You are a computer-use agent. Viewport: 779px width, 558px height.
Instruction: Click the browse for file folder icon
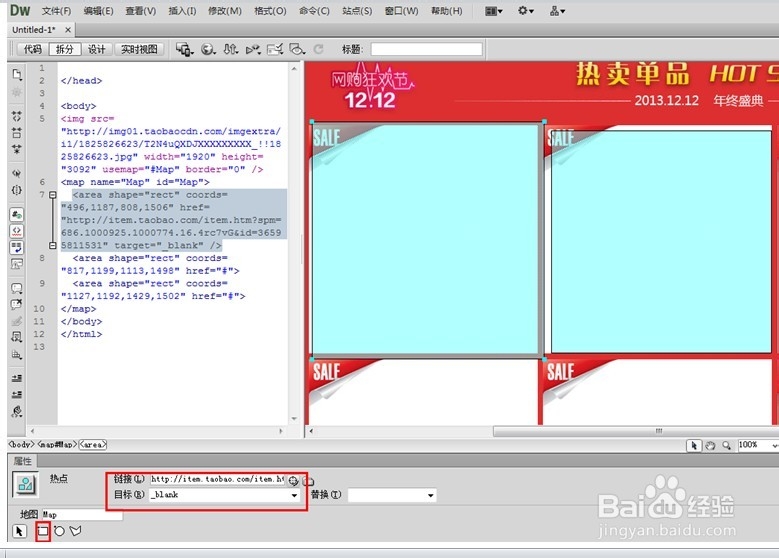point(309,480)
